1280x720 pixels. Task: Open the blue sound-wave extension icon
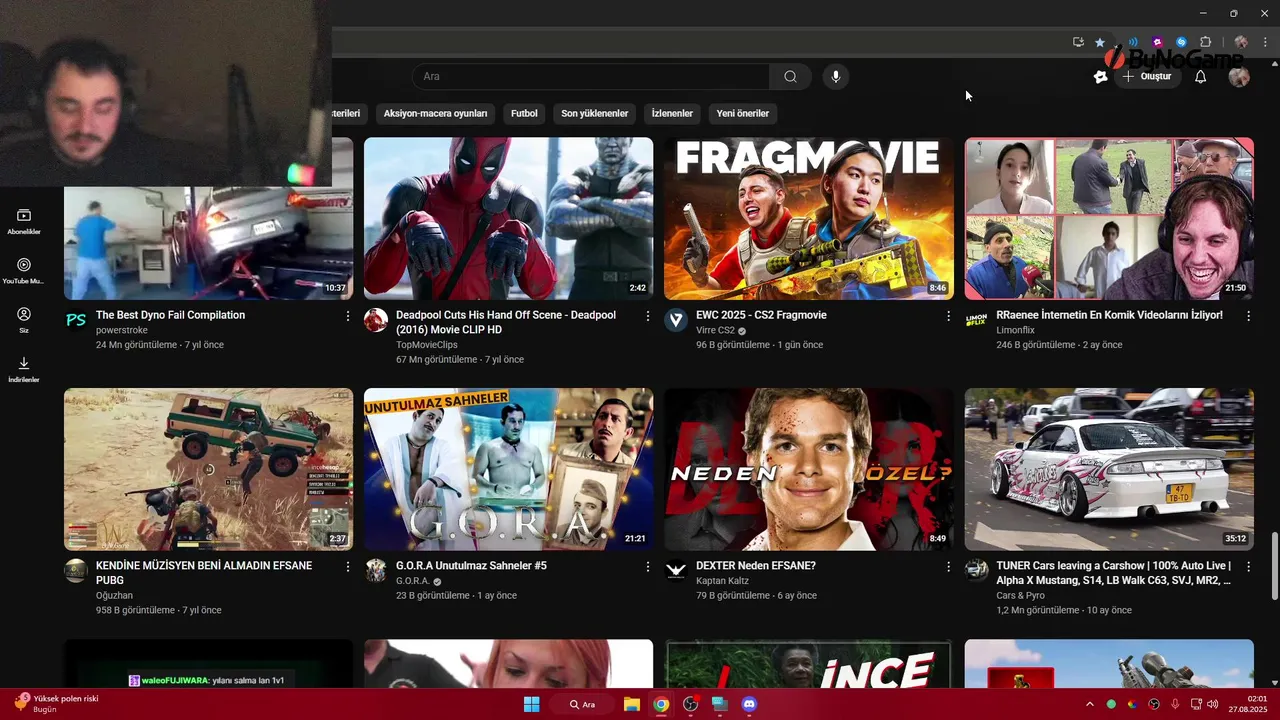coord(1133,42)
